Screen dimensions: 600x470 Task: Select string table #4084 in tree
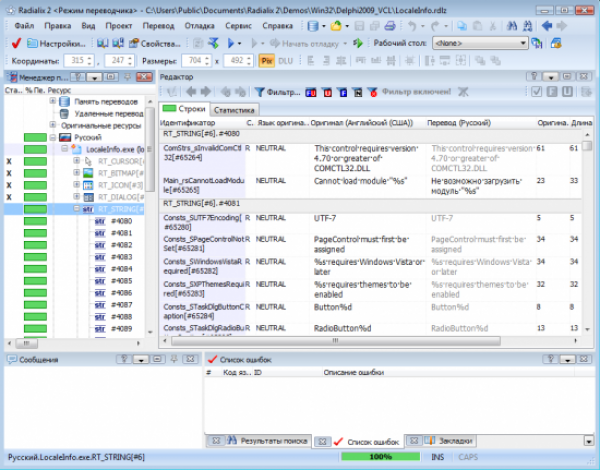pos(121,269)
